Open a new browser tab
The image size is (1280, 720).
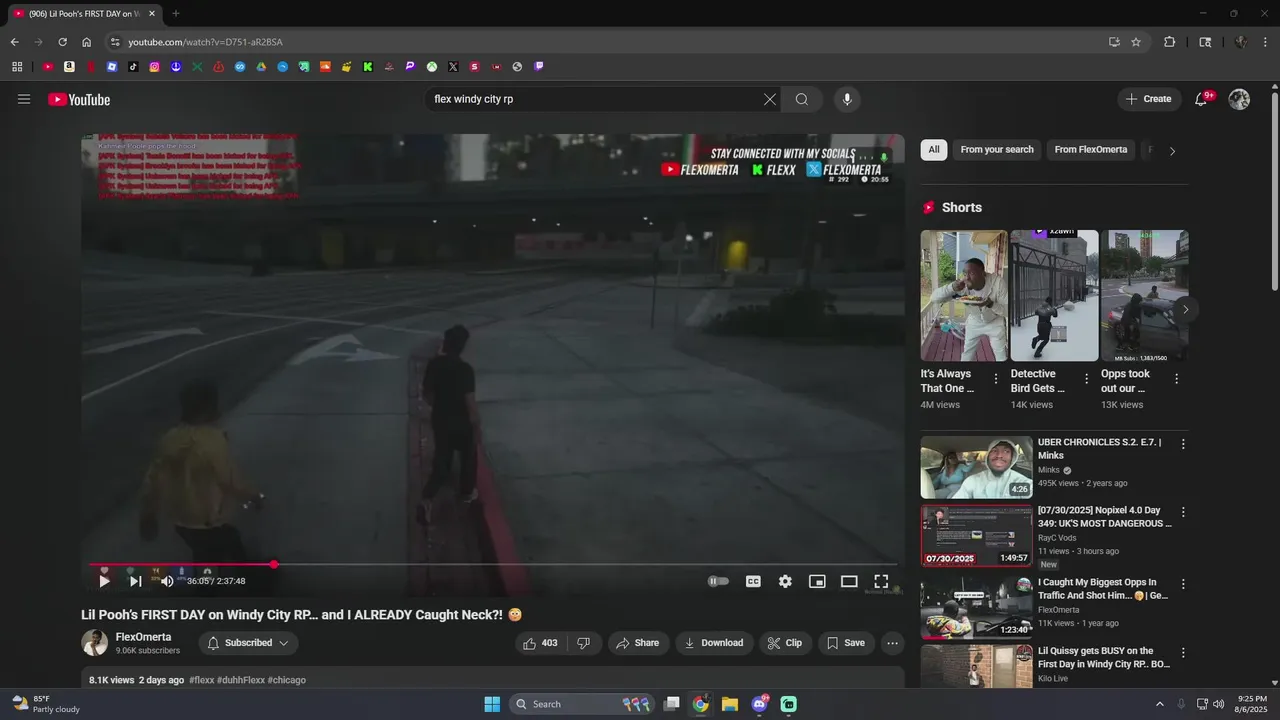(176, 13)
